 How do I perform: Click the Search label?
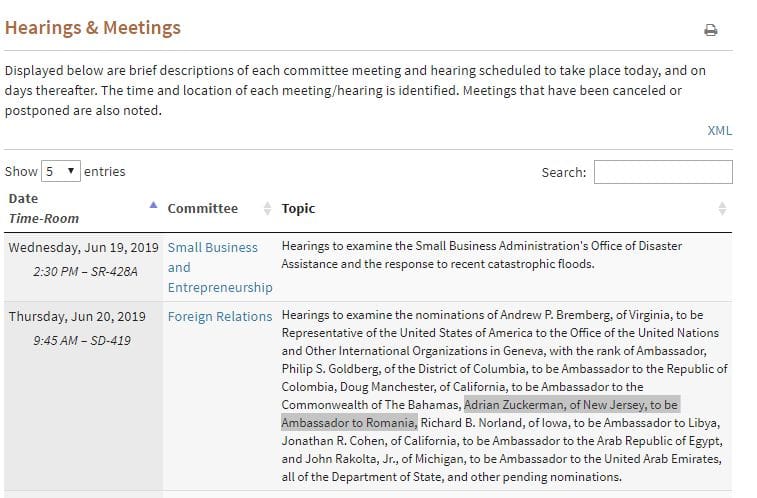click(563, 172)
